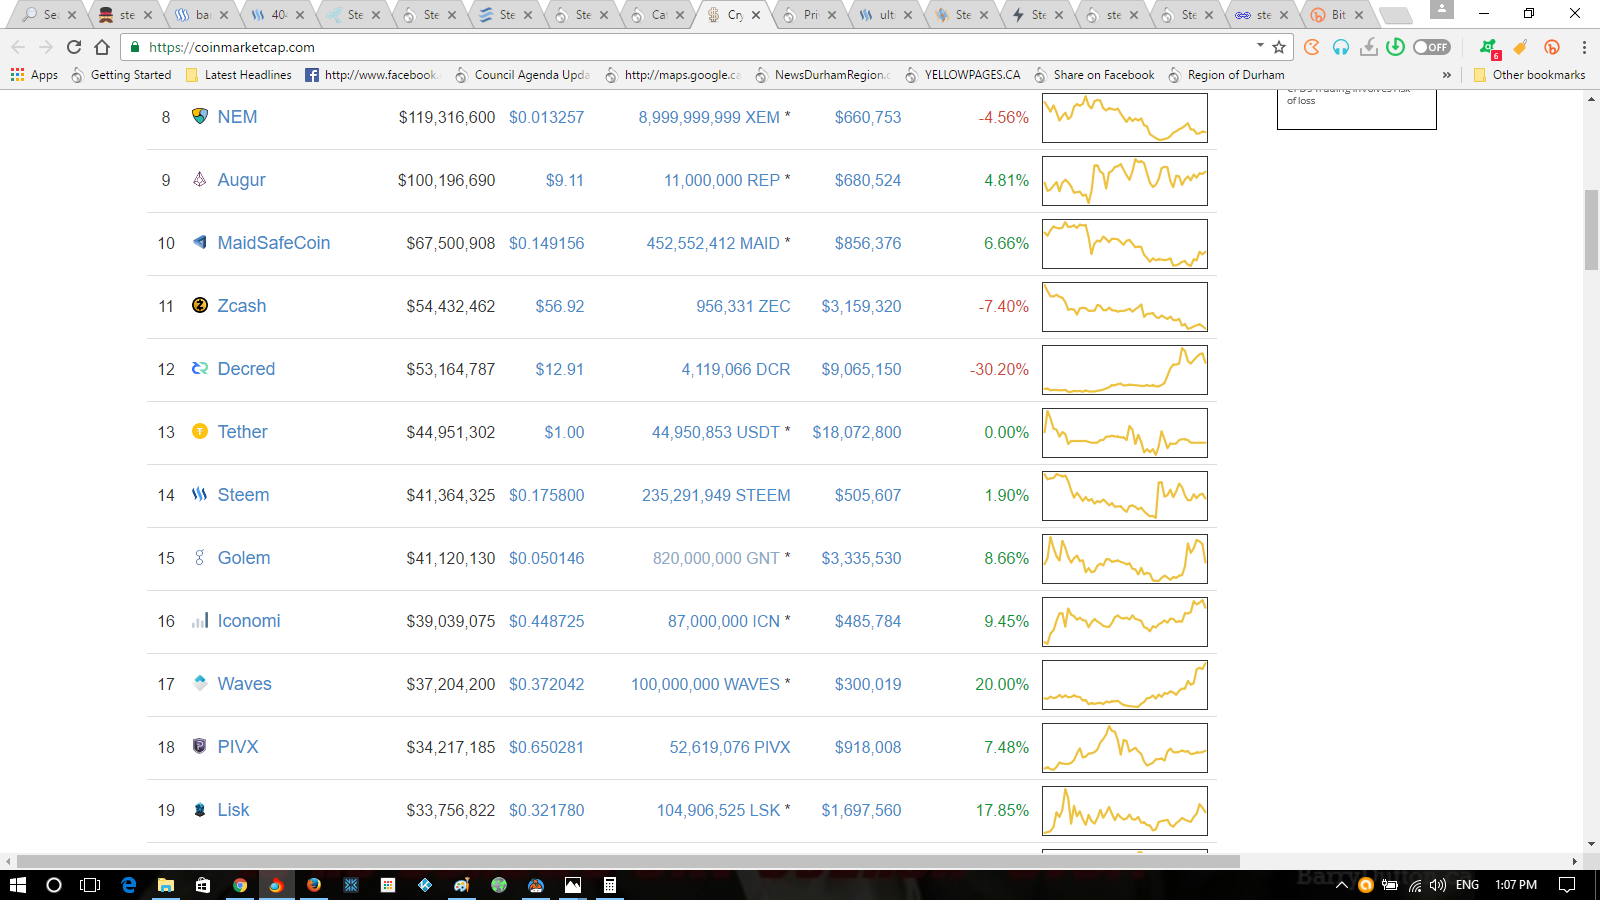The image size is (1600, 900).
Task: Open the Windows Start menu
Action: click(17, 885)
